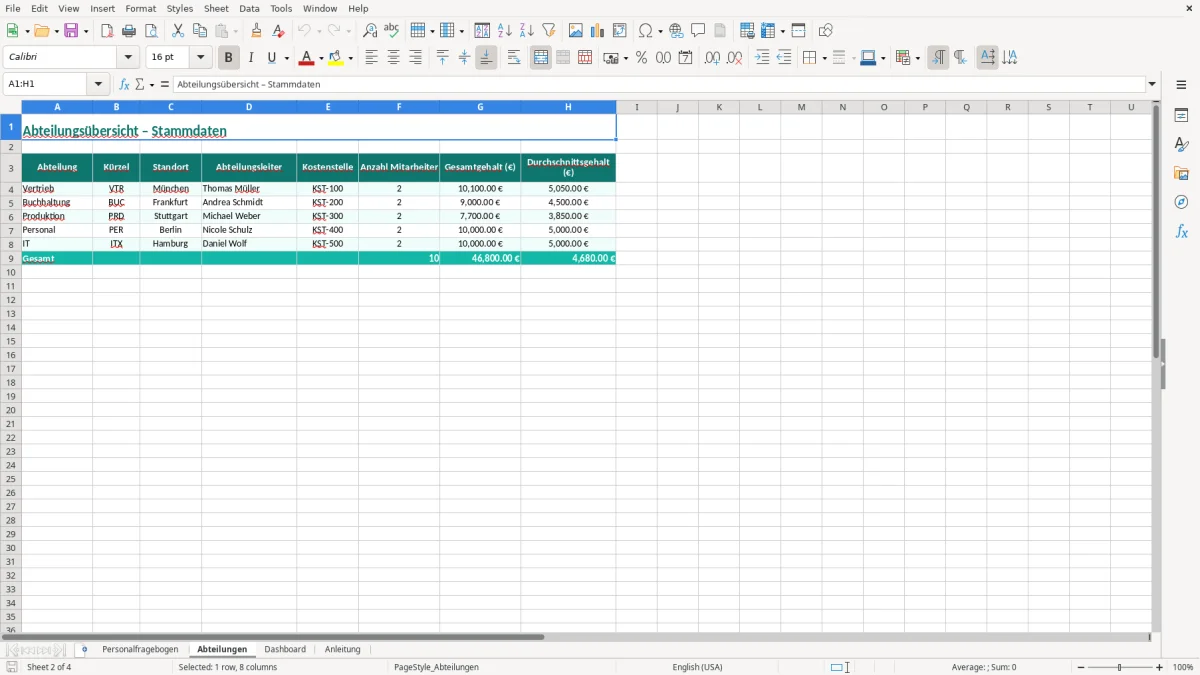Click the Copy icon
The width and height of the screenshot is (1200, 675).
[200, 31]
